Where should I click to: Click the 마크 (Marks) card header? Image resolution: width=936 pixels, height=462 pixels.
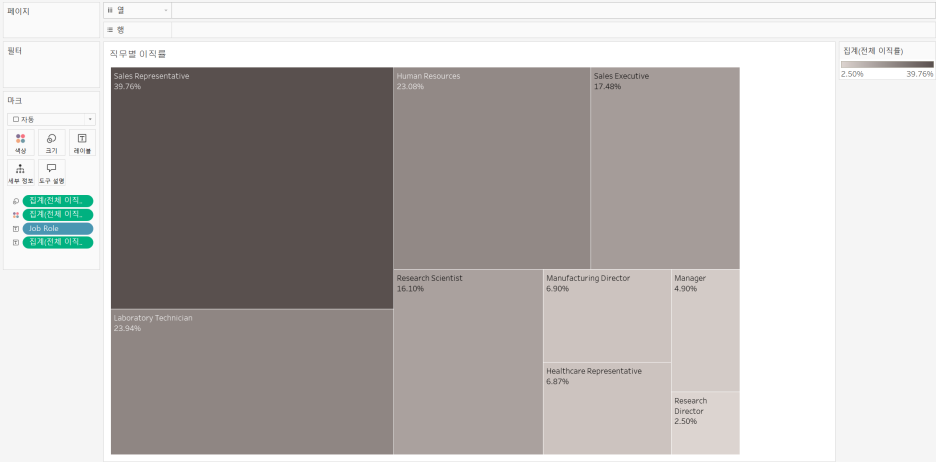(14, 101)
